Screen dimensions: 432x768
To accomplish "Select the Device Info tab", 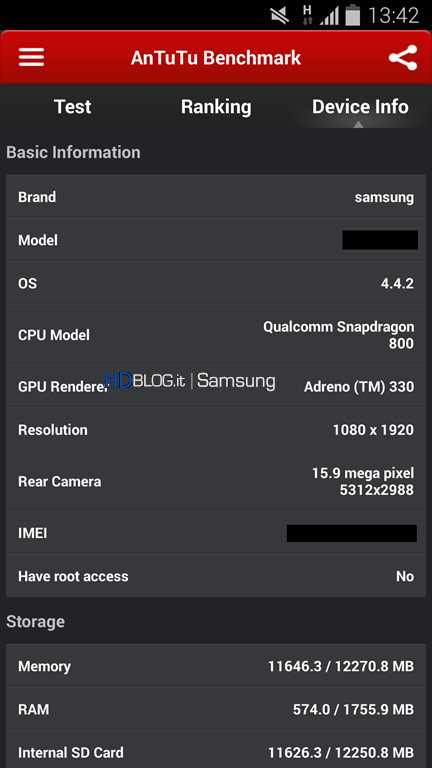I will (360, 107).
